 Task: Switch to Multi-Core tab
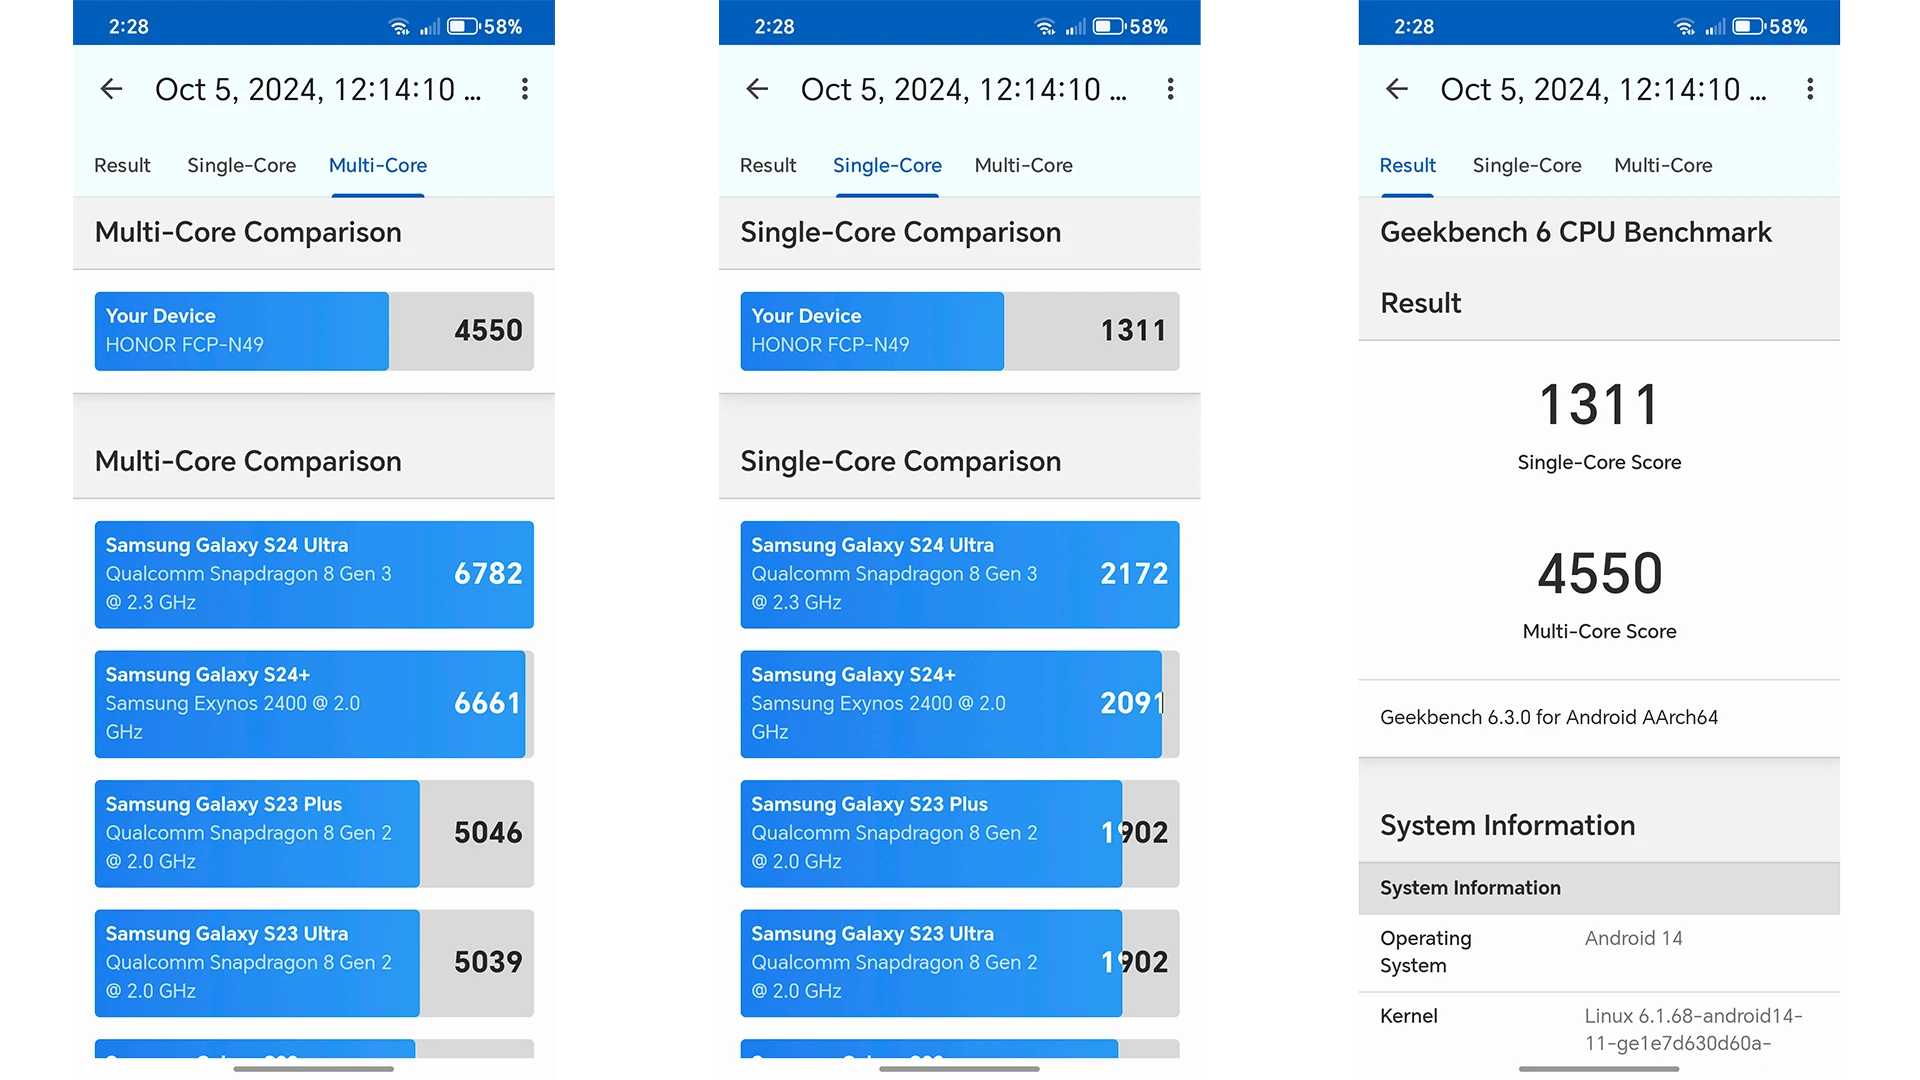[1663, 164]
